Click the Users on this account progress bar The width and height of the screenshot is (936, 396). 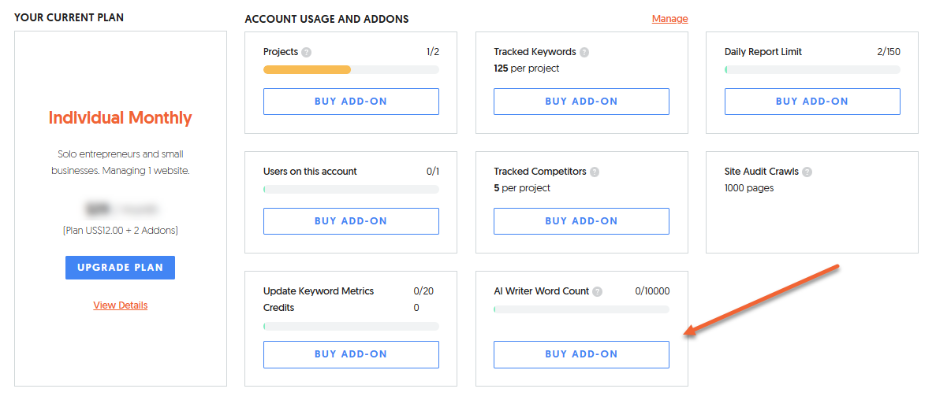point(351,189)
